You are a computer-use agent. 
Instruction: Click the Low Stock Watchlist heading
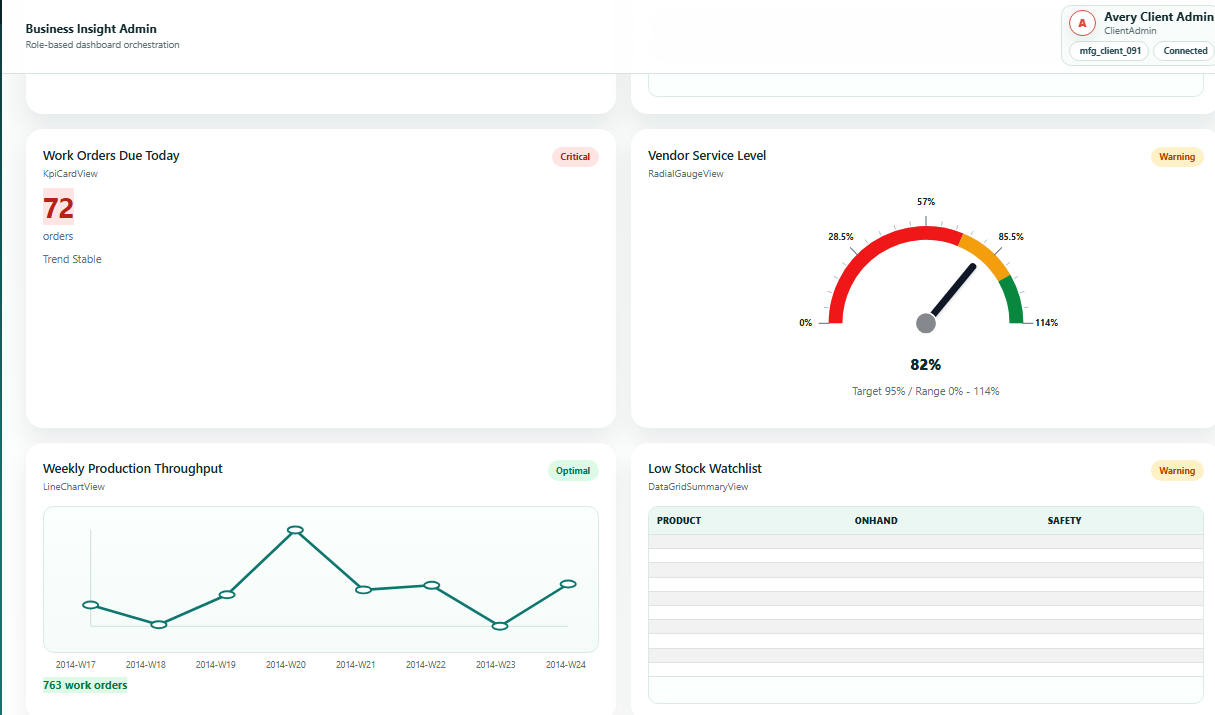click(705, 469)
